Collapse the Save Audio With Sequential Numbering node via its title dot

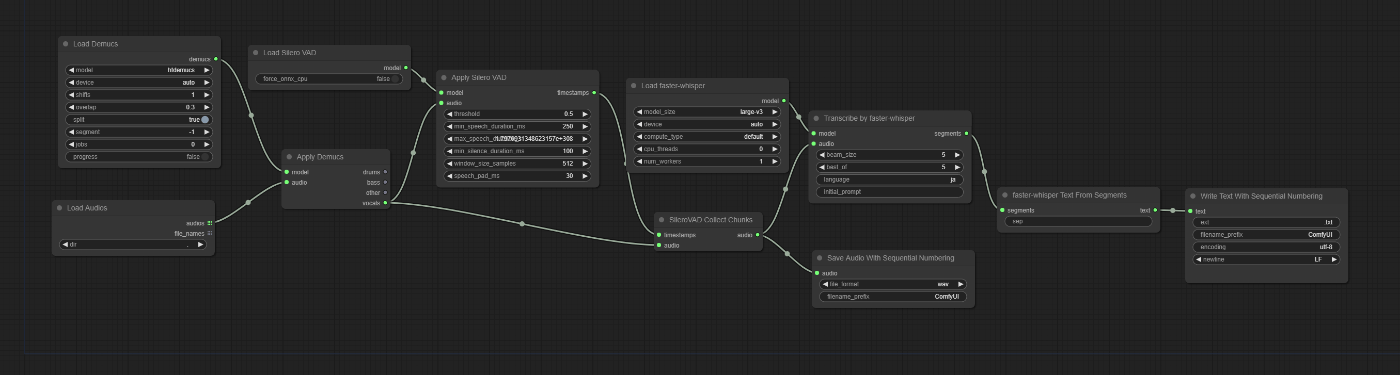(820, 258)
